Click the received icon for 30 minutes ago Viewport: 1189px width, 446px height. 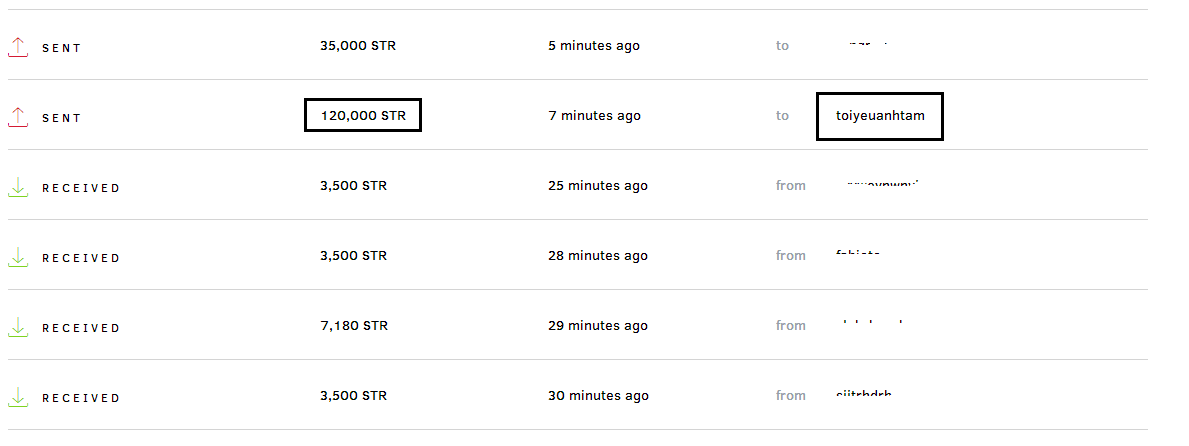17,396
